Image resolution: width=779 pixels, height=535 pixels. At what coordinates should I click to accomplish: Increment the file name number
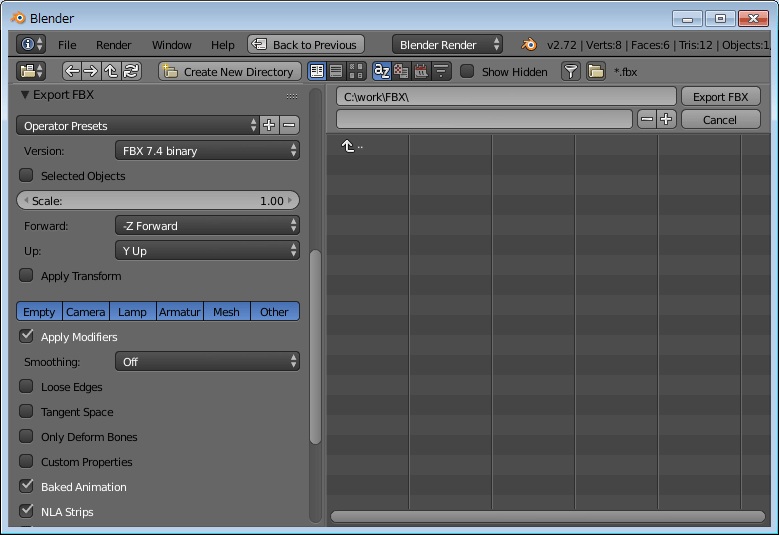tap(666, 119)
